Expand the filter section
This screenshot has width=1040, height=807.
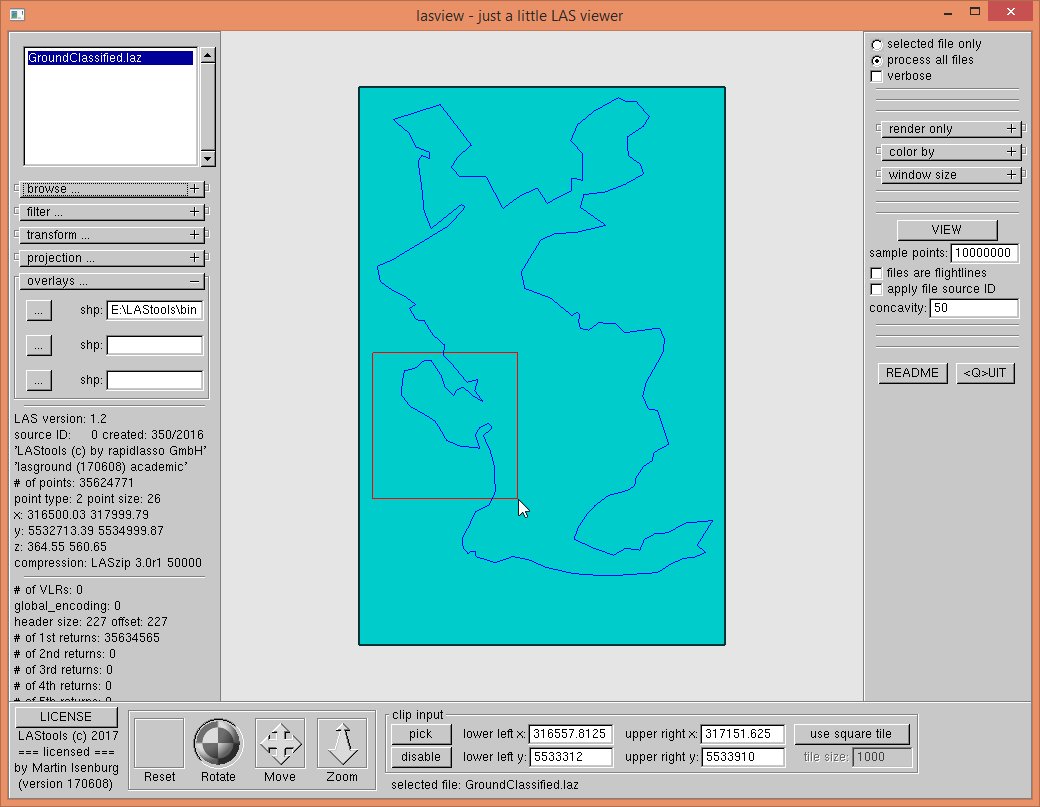(x=194, y=212)
